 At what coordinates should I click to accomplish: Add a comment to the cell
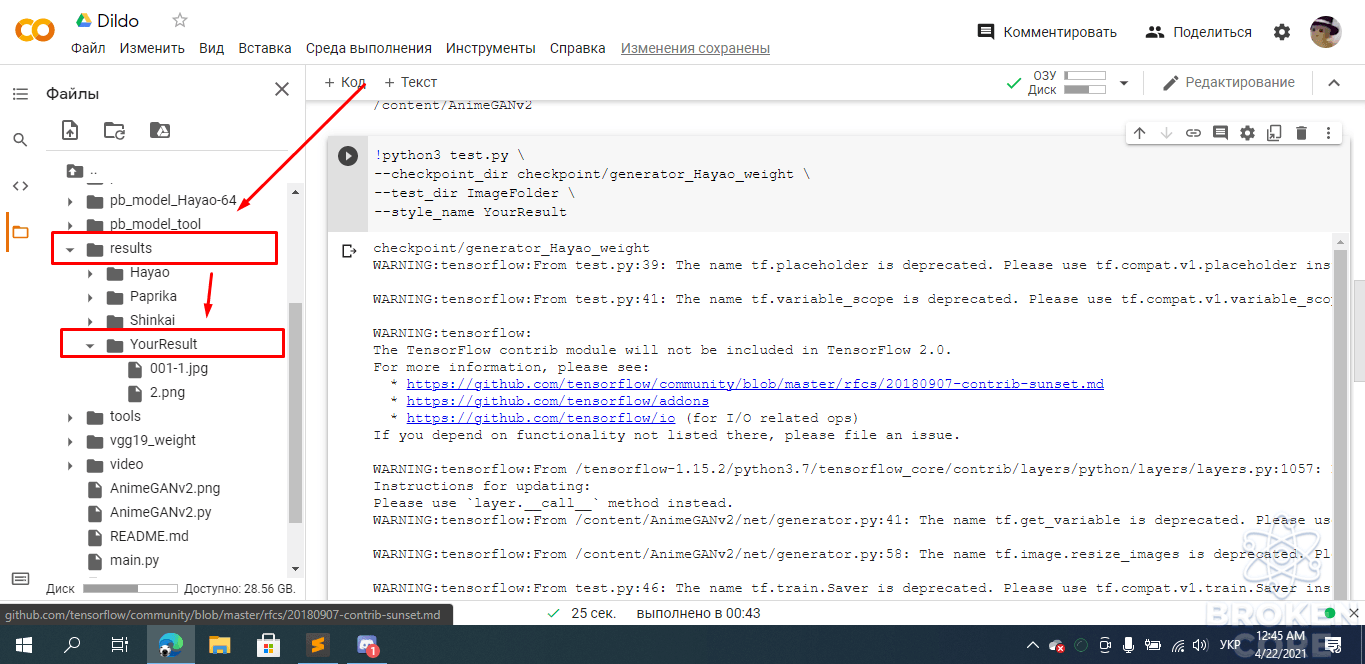[1220, 133]
